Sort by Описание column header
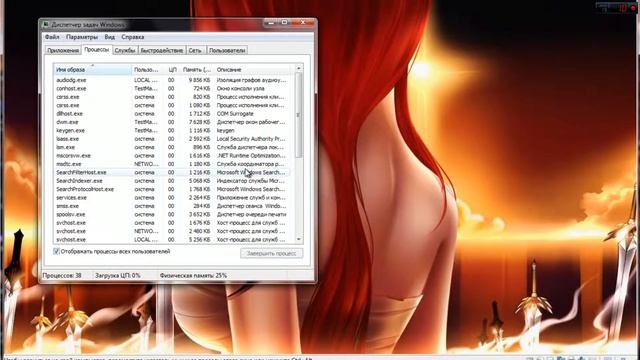640x360 pixels. (x=252, y=70)
